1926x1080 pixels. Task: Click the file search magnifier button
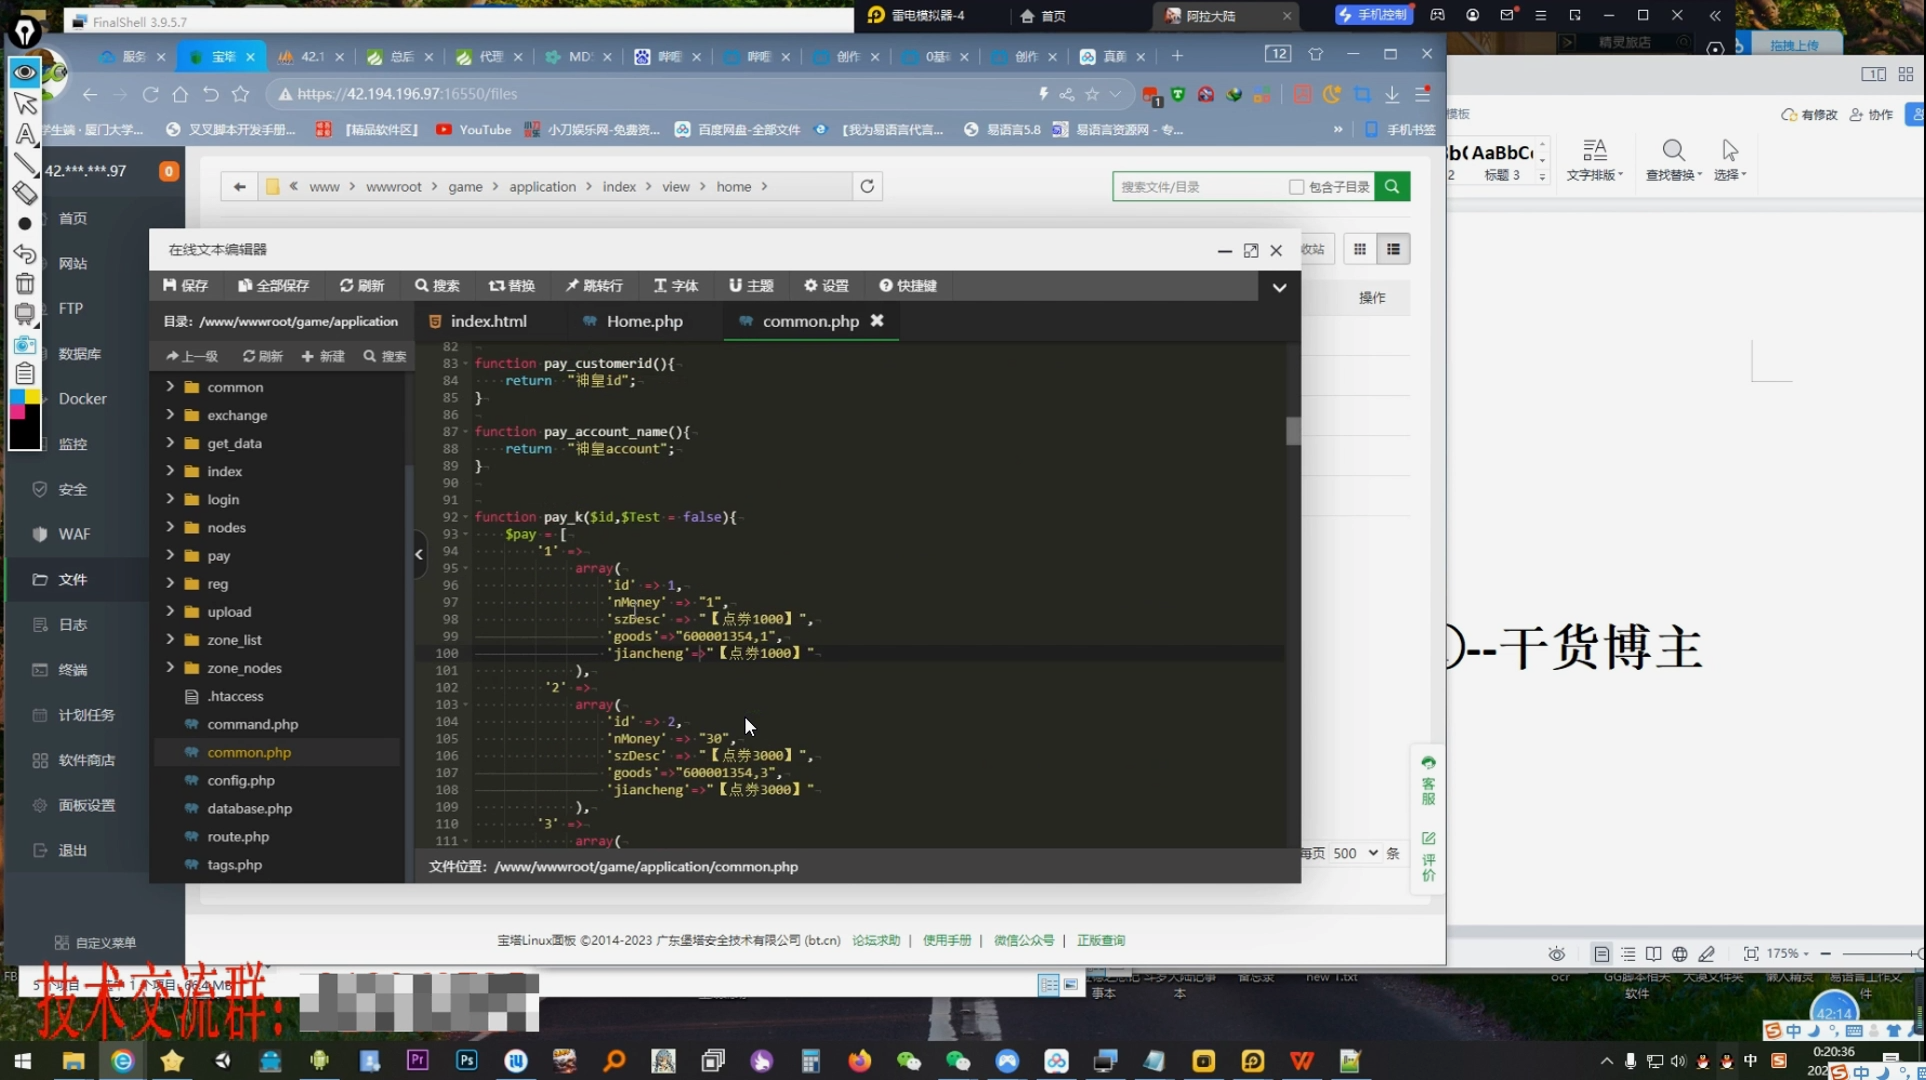(x=1391, y=187)
